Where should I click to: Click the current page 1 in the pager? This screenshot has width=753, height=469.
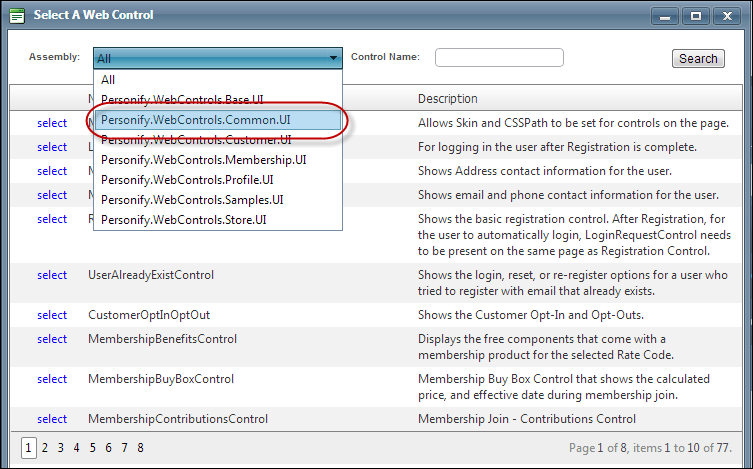[x=28, y=448]
